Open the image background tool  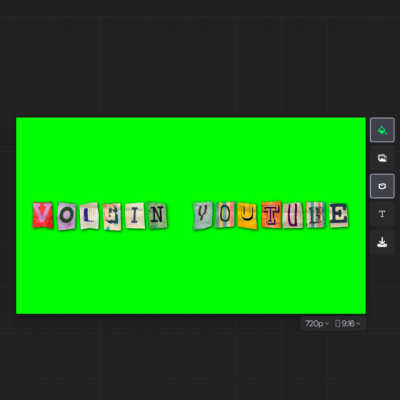(x=382, y=158)
